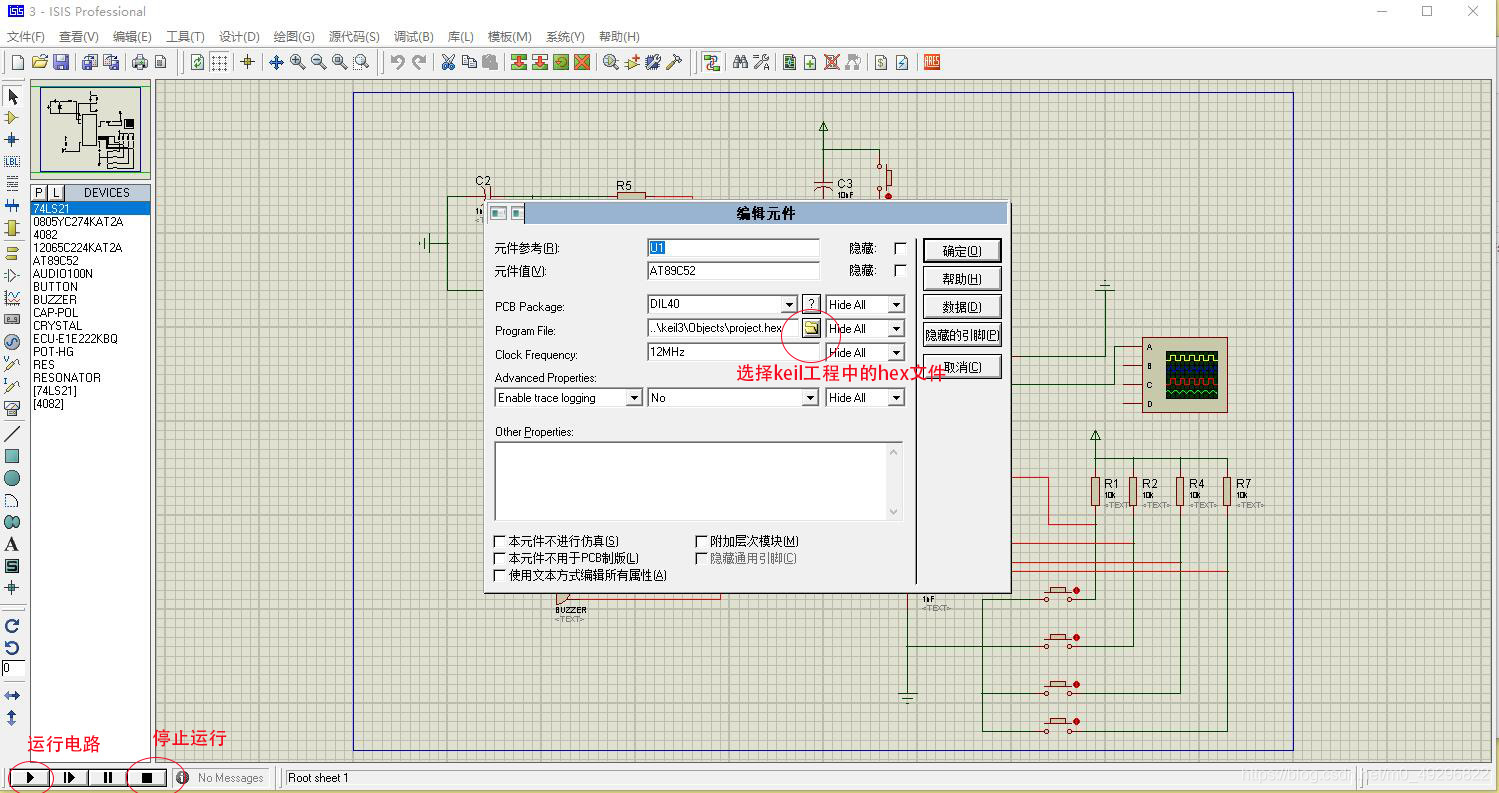The image size is (1499, 793).
Task: Click the 取消(C) button
Action: [962, 367]
